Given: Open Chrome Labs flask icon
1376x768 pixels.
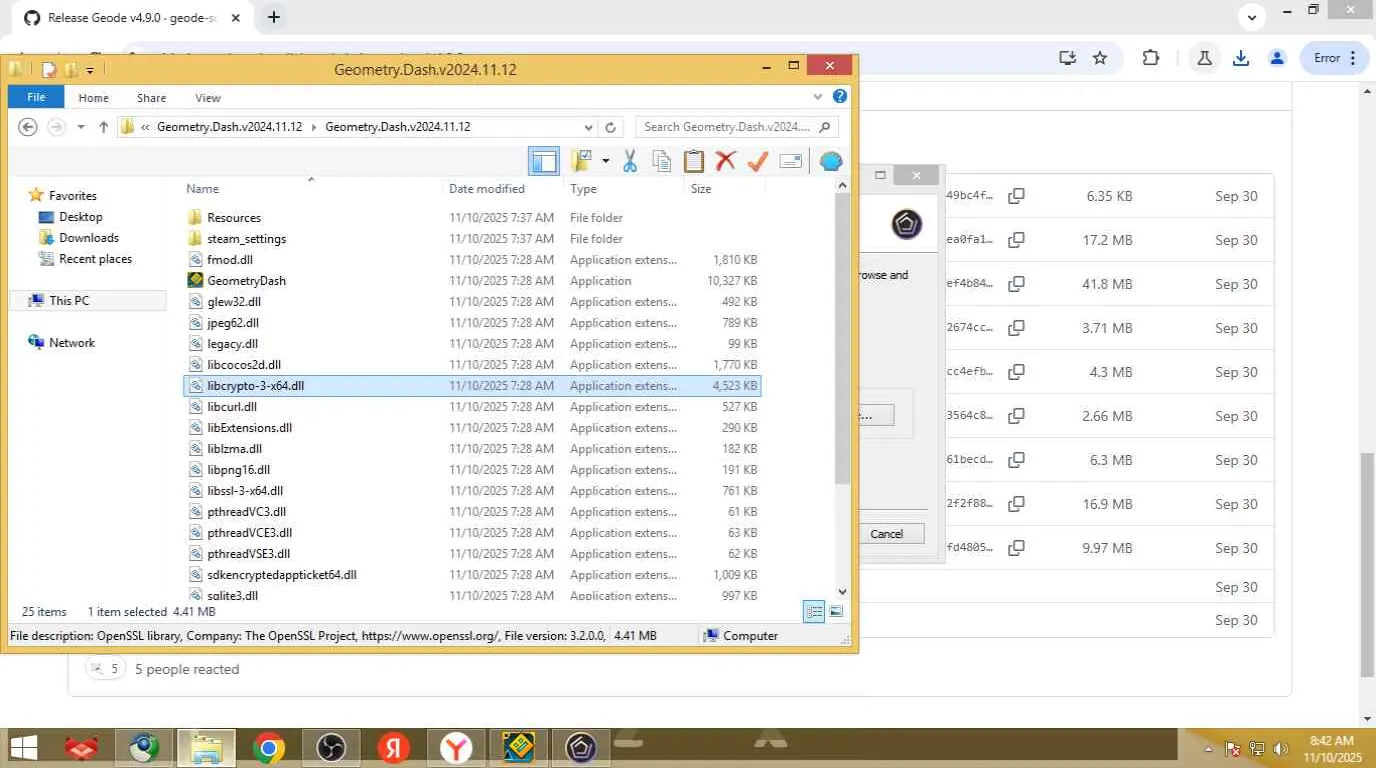Looking at the screenshot, I should pyautogui.click(x=1205, y=58).
